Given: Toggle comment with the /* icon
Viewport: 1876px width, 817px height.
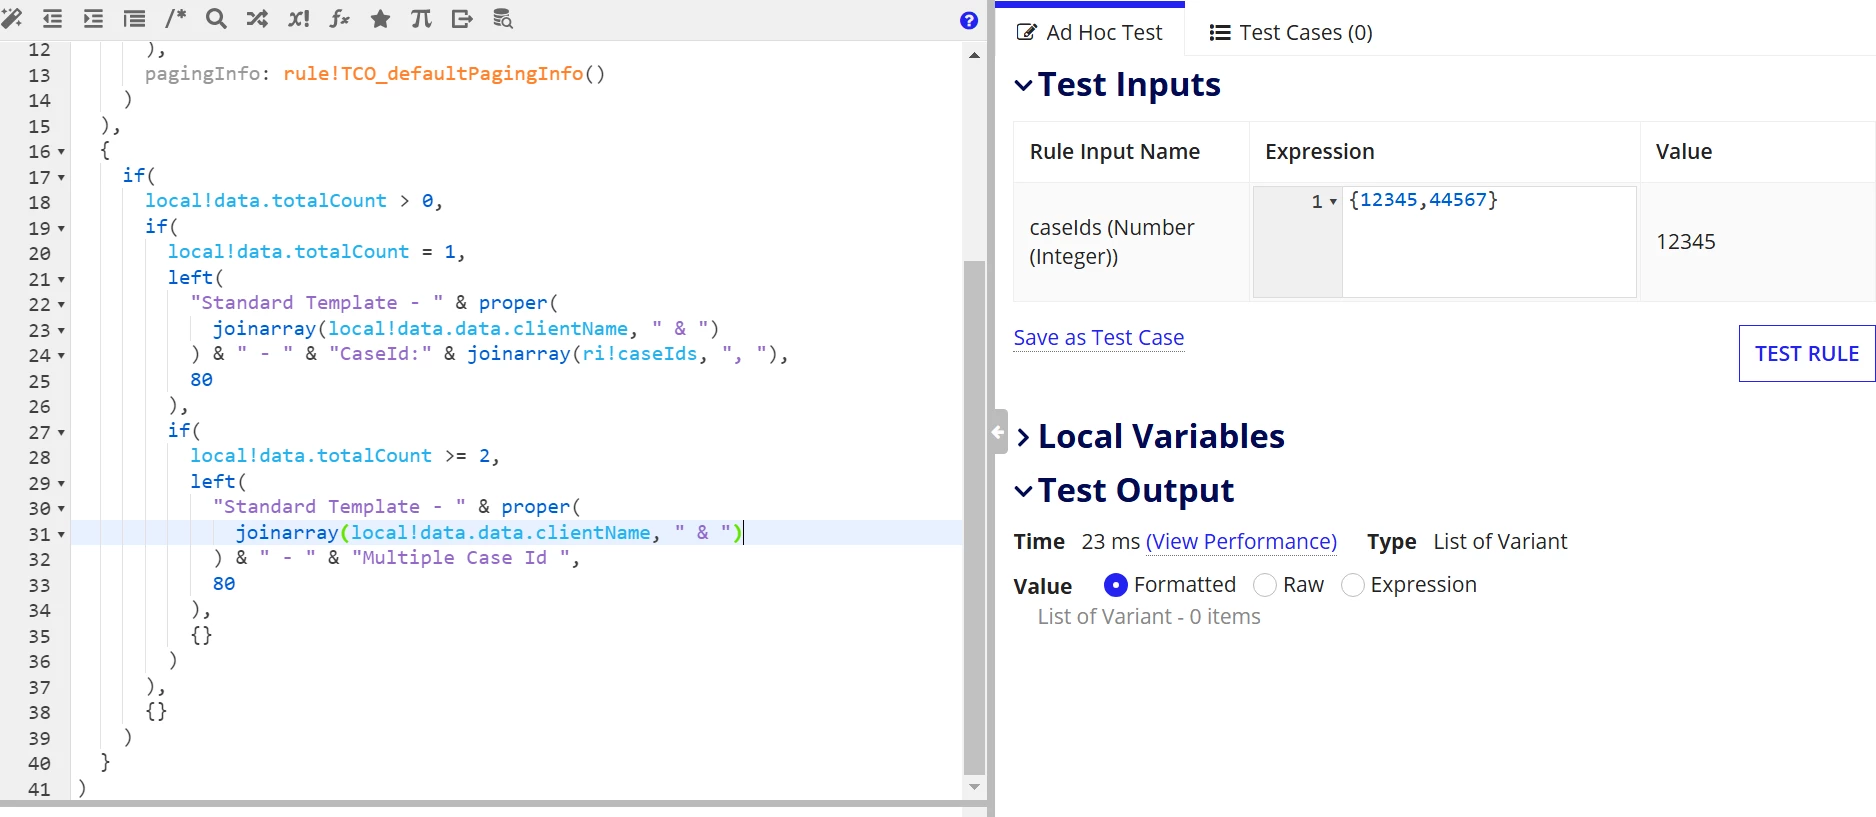Looking at the screenshot, I should [176, 18].
